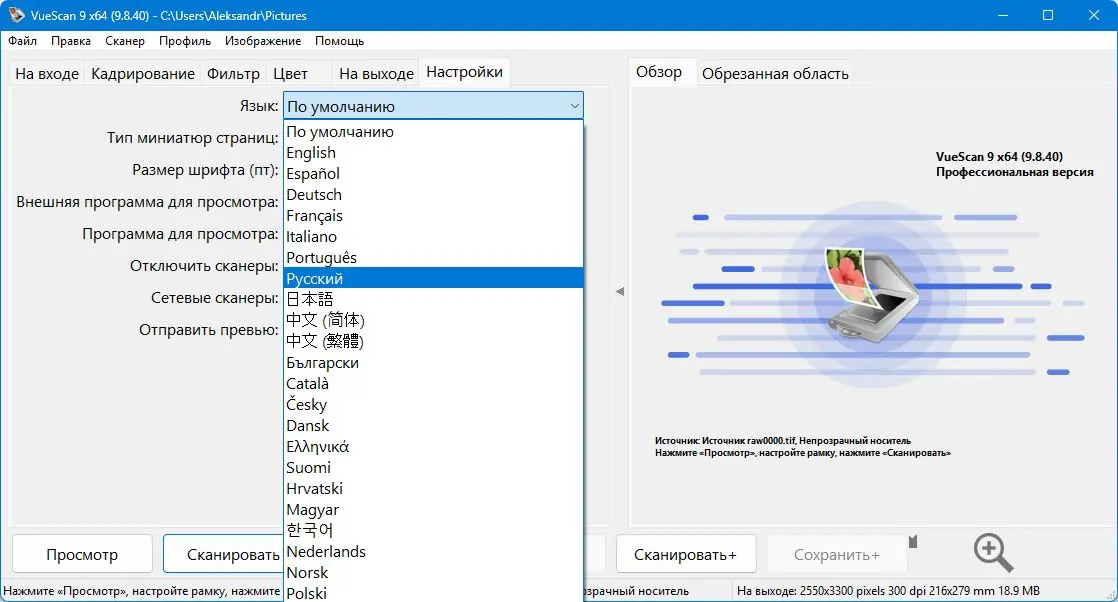Click the panel collapse arrow splitter
1118x602 pixels.
click(620, 291)
